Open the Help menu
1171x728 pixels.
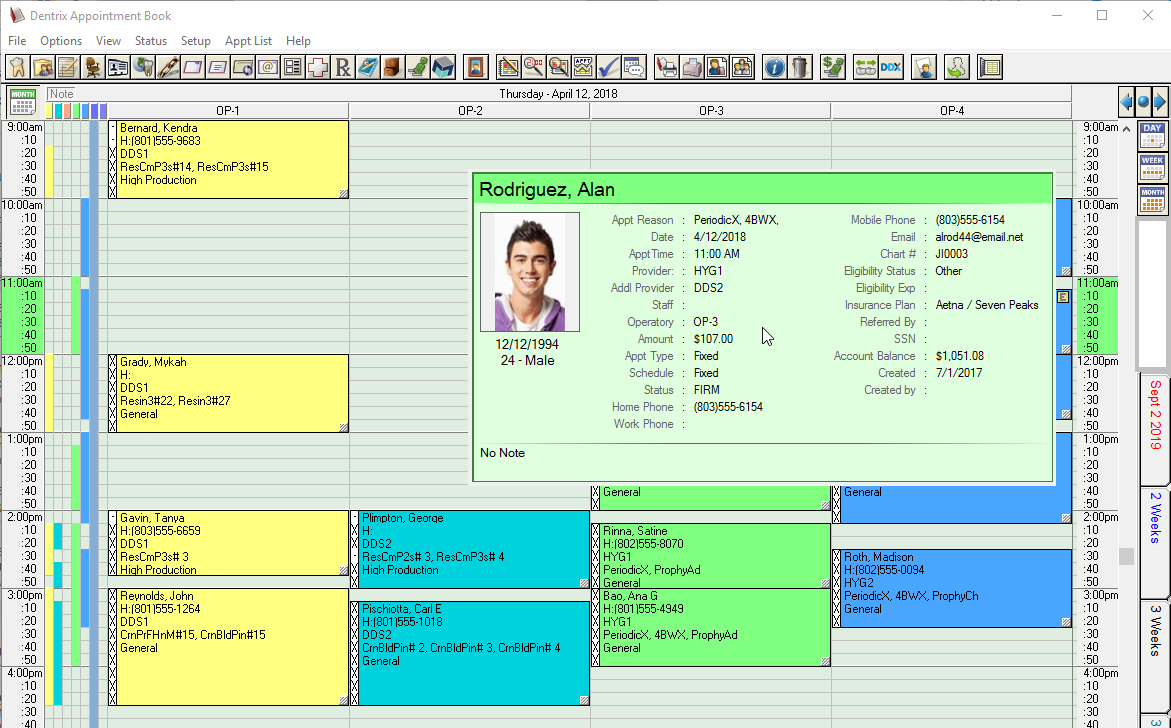click(298, 41)
